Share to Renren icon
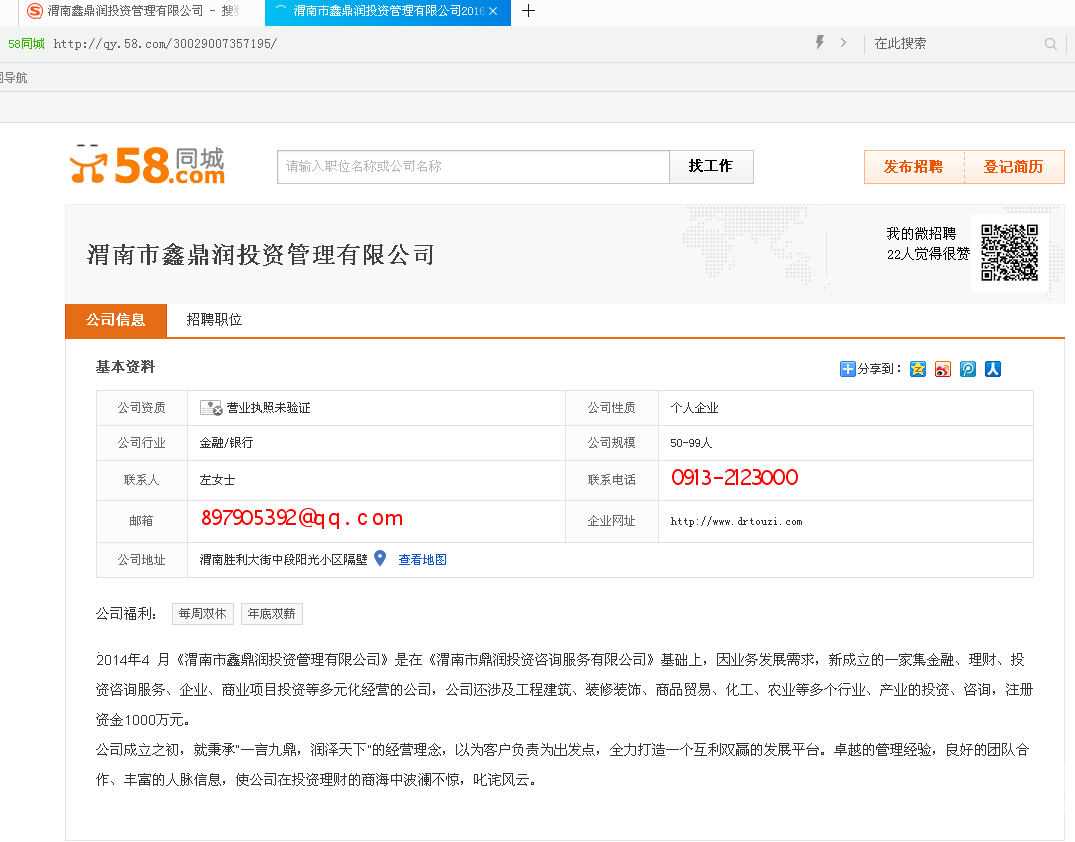The height and width of the screenshot is (842, 1075). (x=993, y=369)
